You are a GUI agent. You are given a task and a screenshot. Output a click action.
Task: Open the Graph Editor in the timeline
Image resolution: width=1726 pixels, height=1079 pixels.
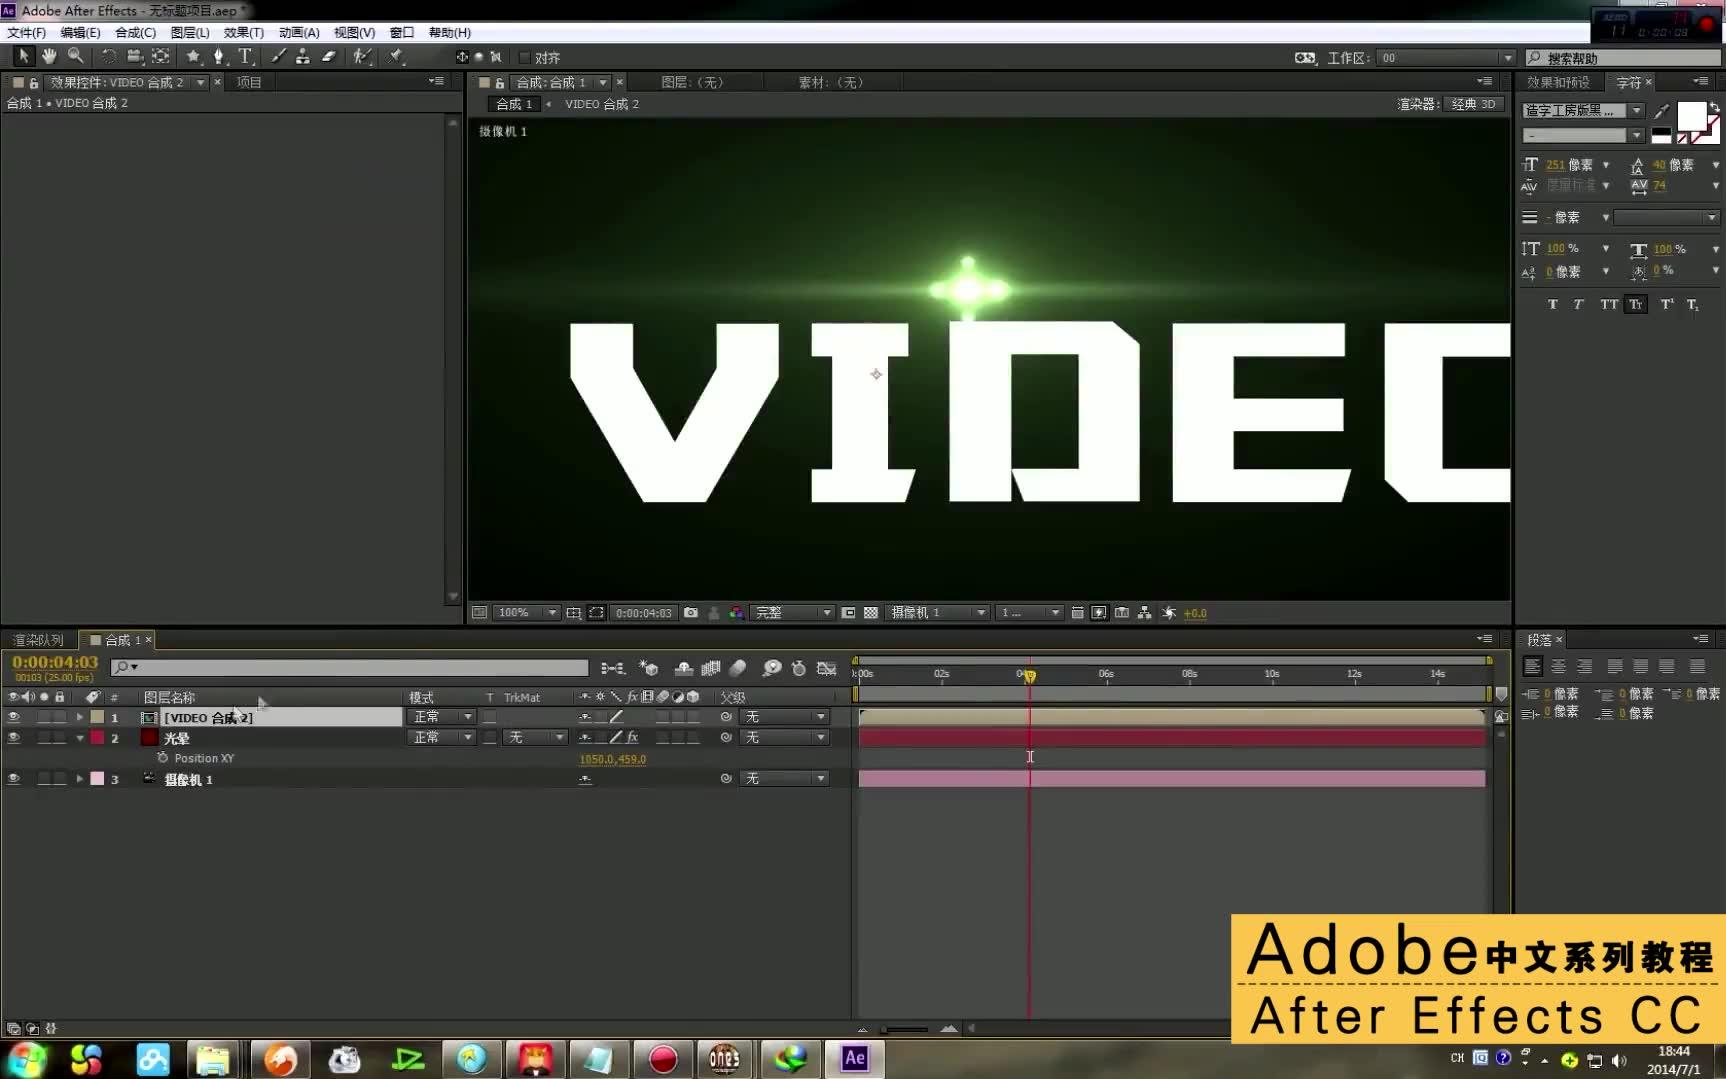[x=826, y=668]
